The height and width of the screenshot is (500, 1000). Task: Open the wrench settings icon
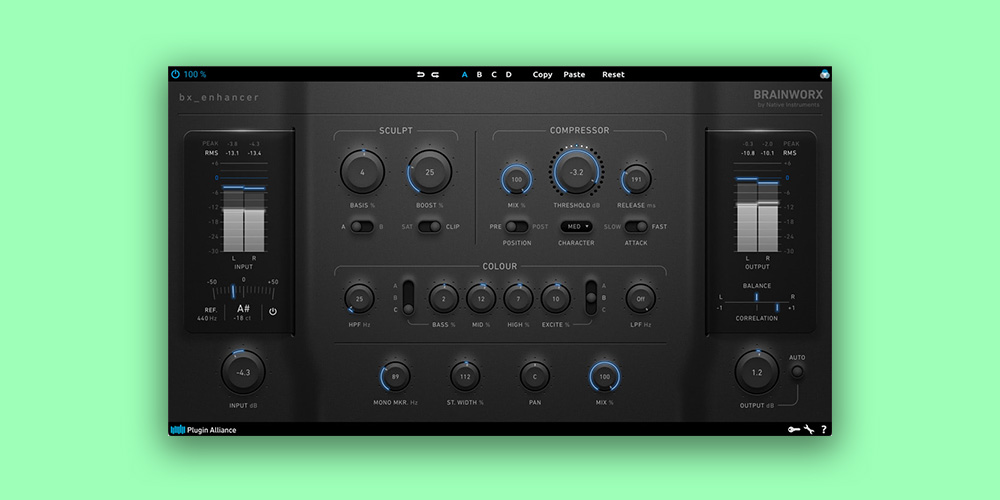[x=809, y=430]
